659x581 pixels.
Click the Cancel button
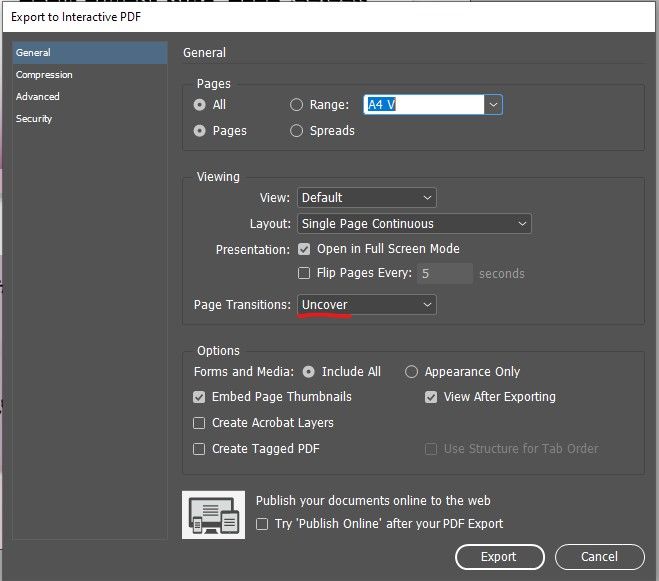600,557
